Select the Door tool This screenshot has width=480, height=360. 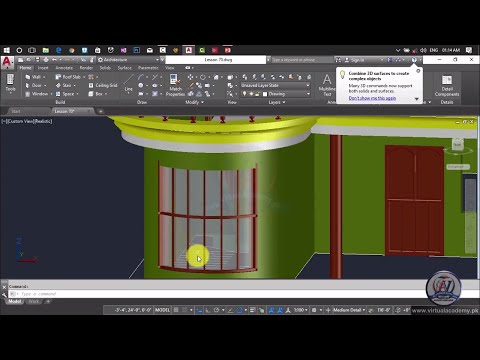[33, 85]
